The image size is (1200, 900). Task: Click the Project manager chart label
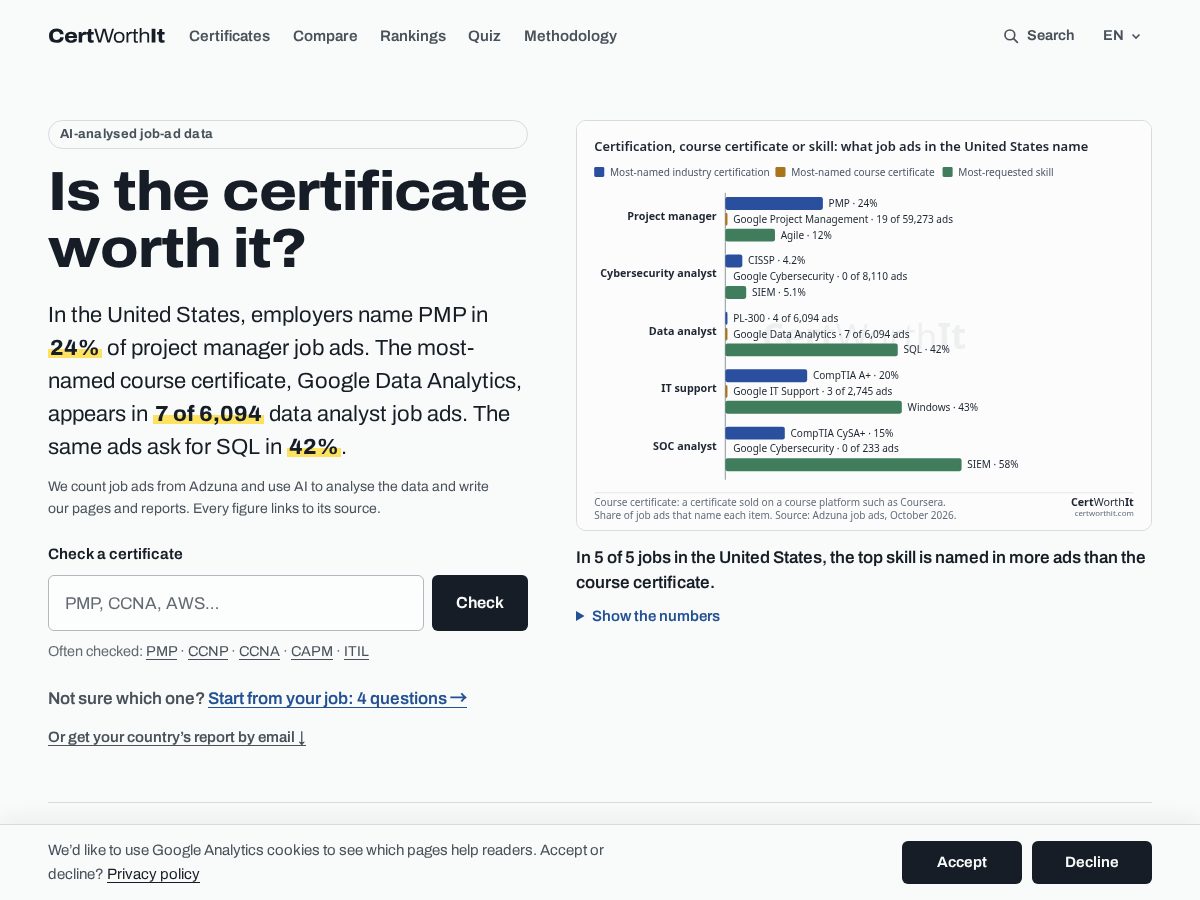pyautogui.click(x=671, y=216)
